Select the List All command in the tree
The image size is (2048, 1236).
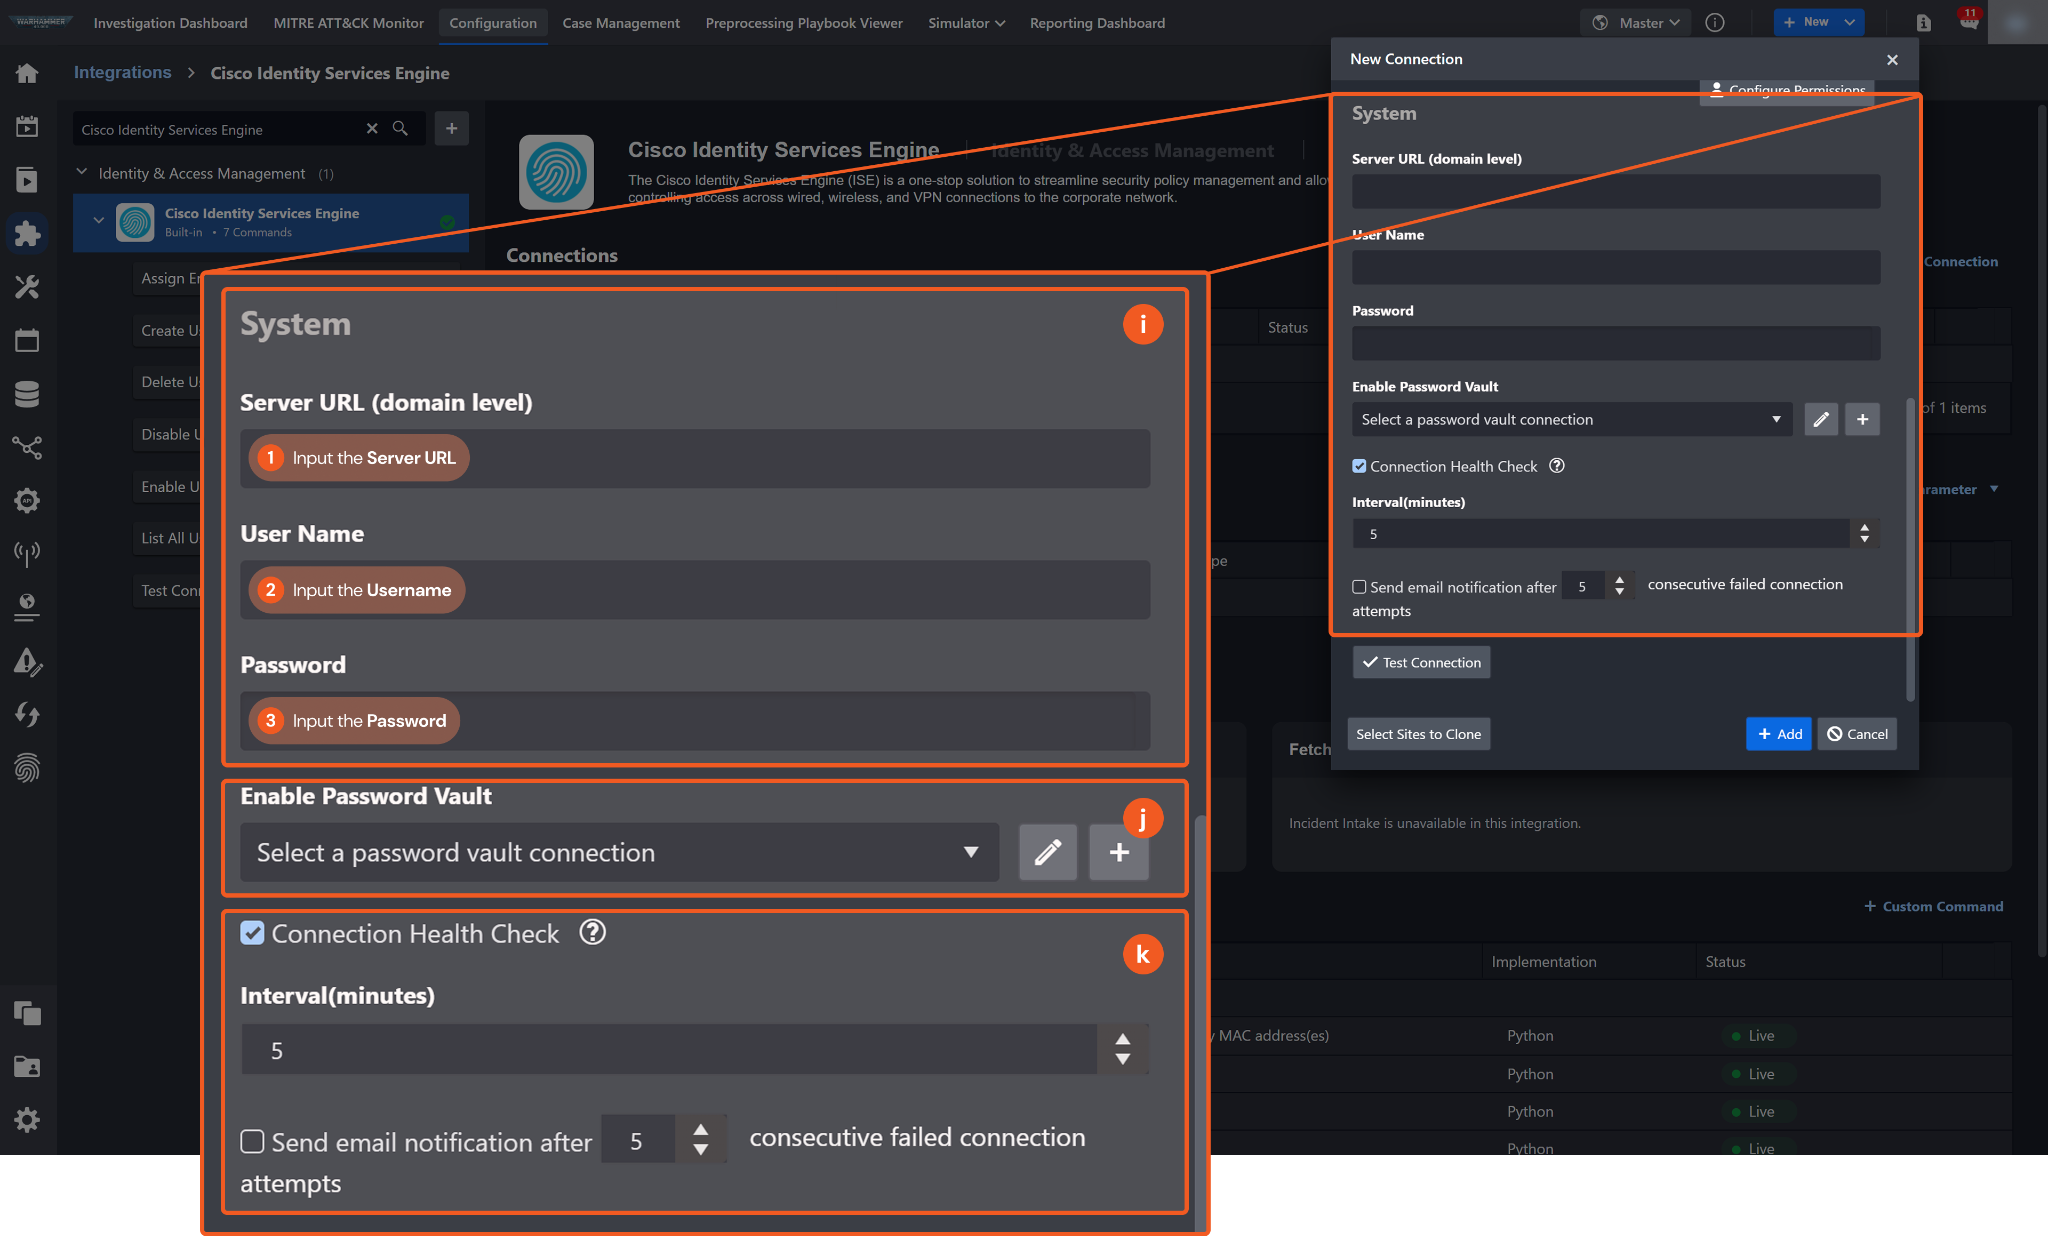(x=169, y=538)
